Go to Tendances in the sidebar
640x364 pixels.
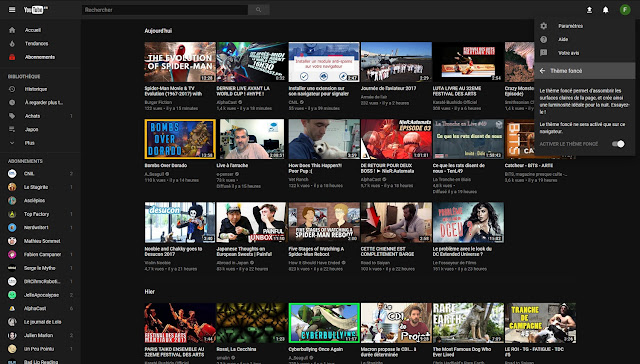pyautogui.click(x=36, y=43)
